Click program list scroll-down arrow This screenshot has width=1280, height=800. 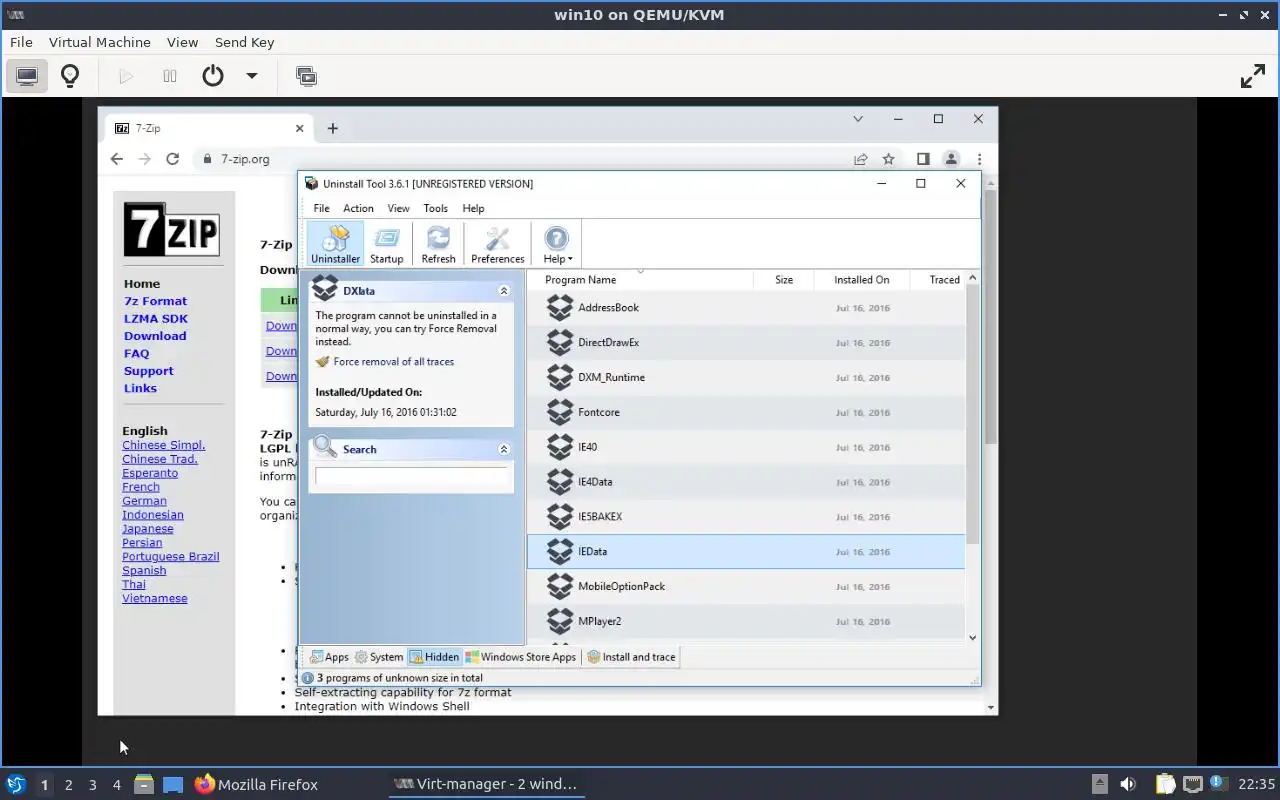point(973,638)
